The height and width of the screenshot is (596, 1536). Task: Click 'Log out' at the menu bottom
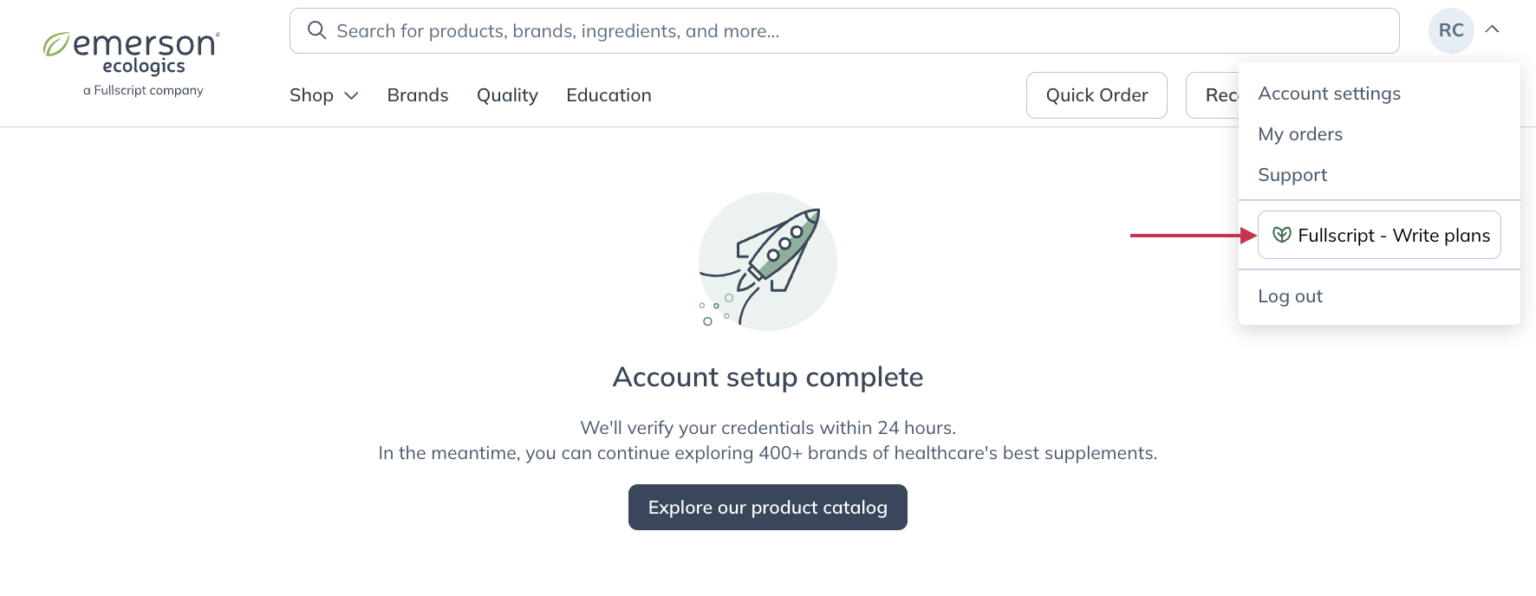pos(1290,296)
